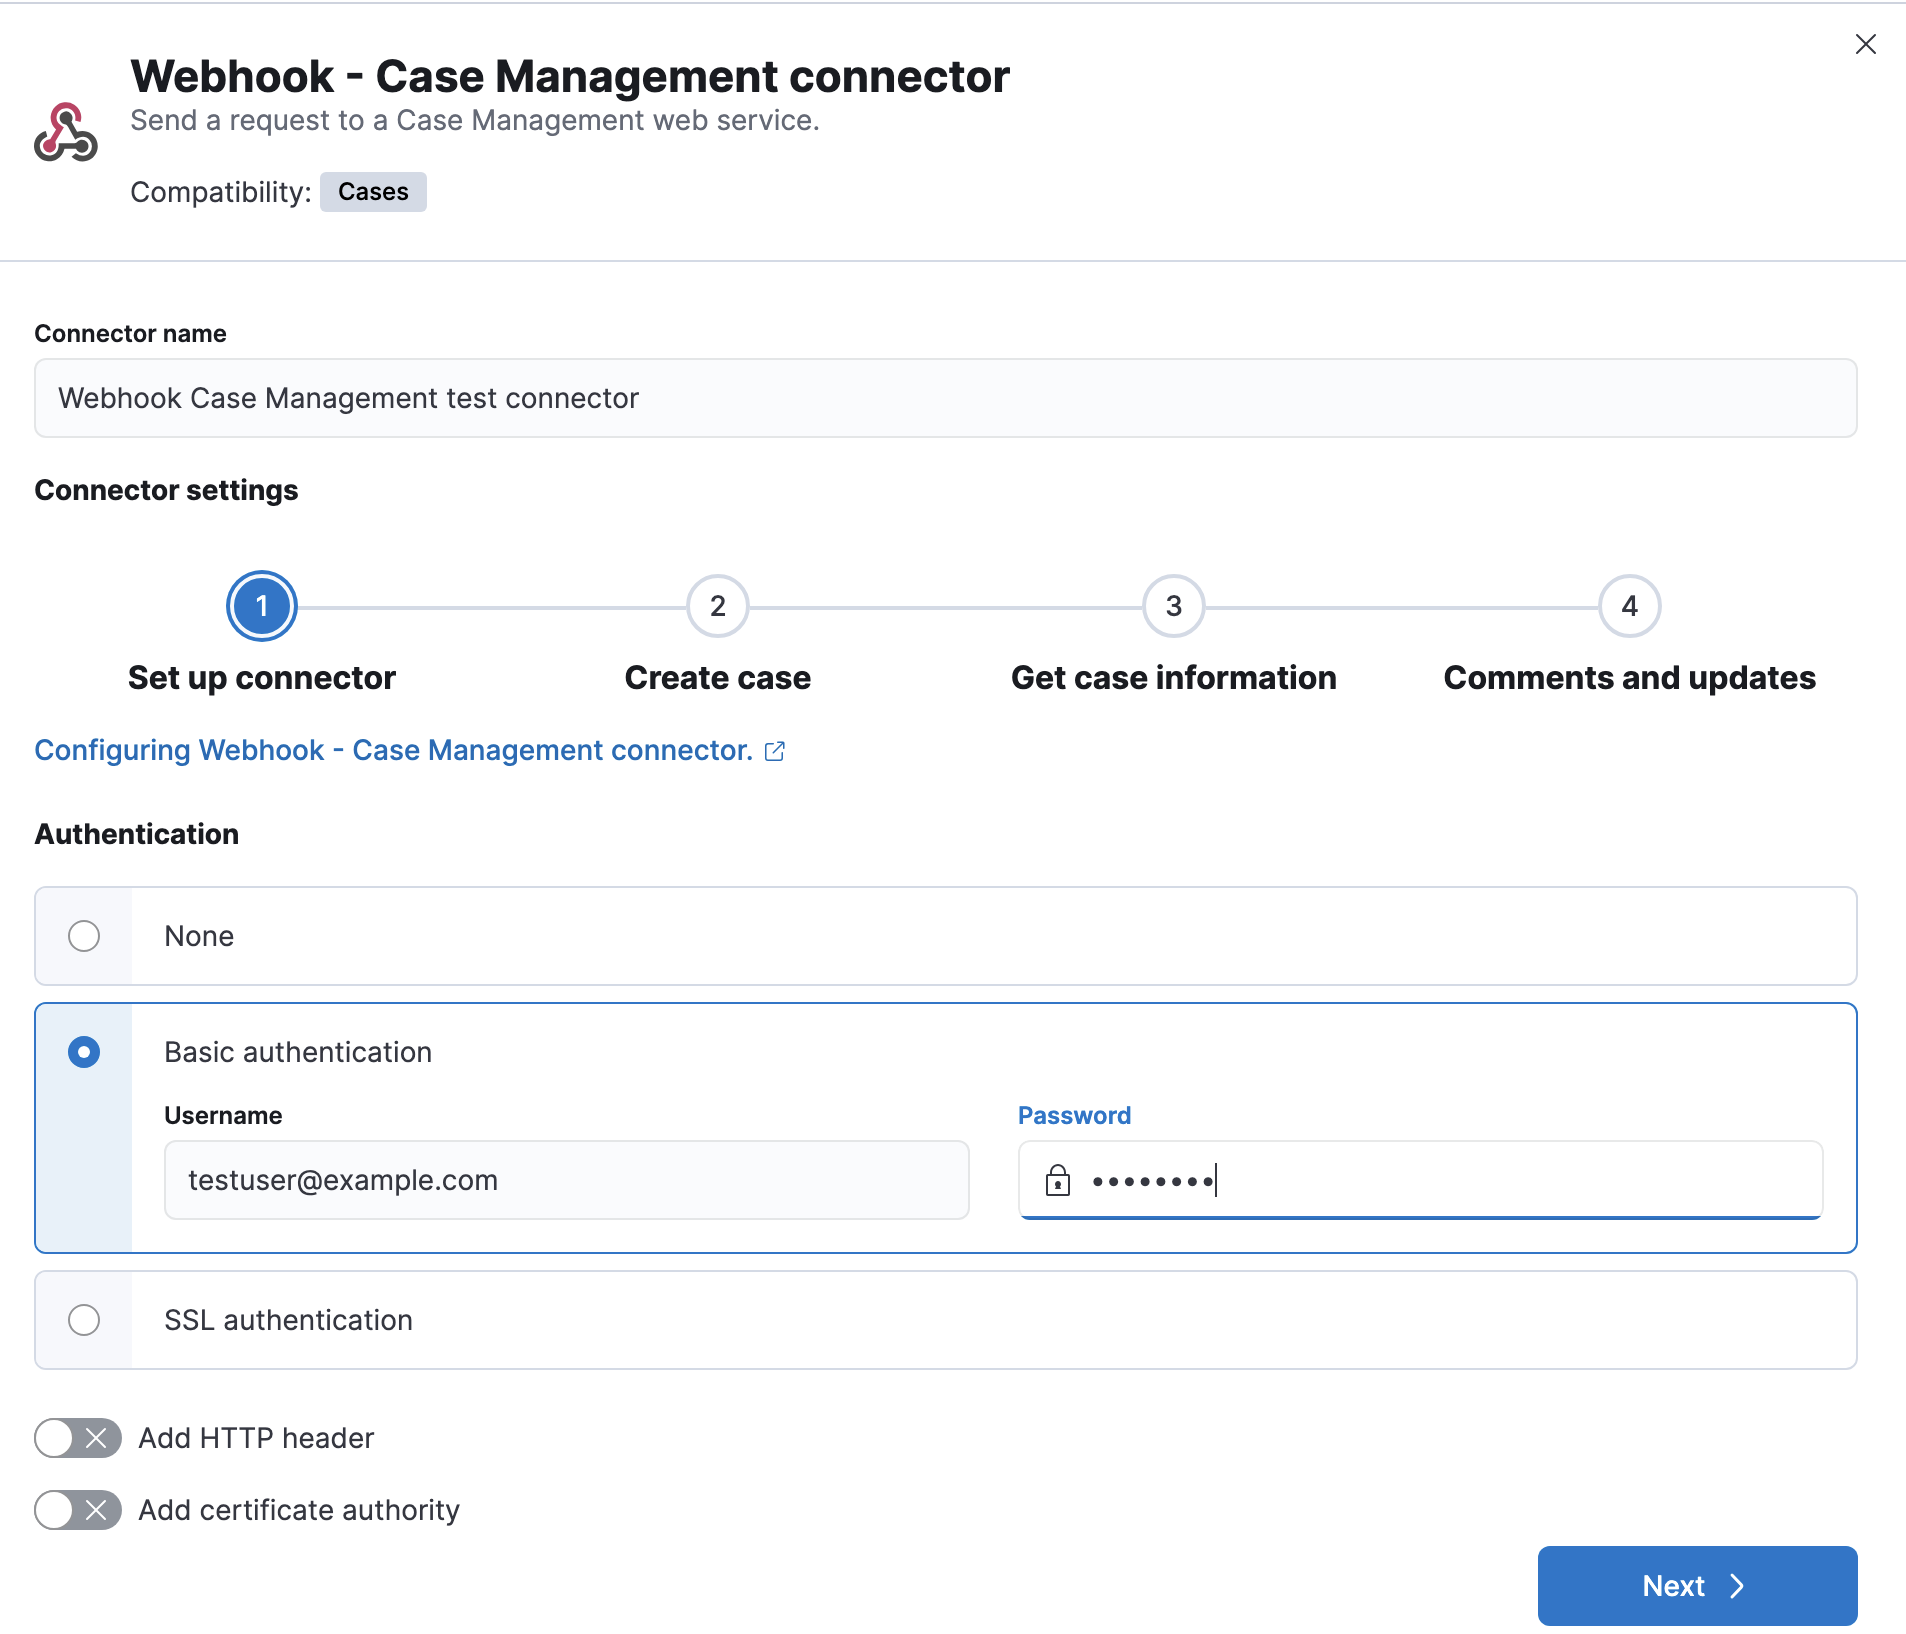1906x1634 pixels.
Task: Click the Password input field
Action: pyautogui.click(x=1420, y=1180)
